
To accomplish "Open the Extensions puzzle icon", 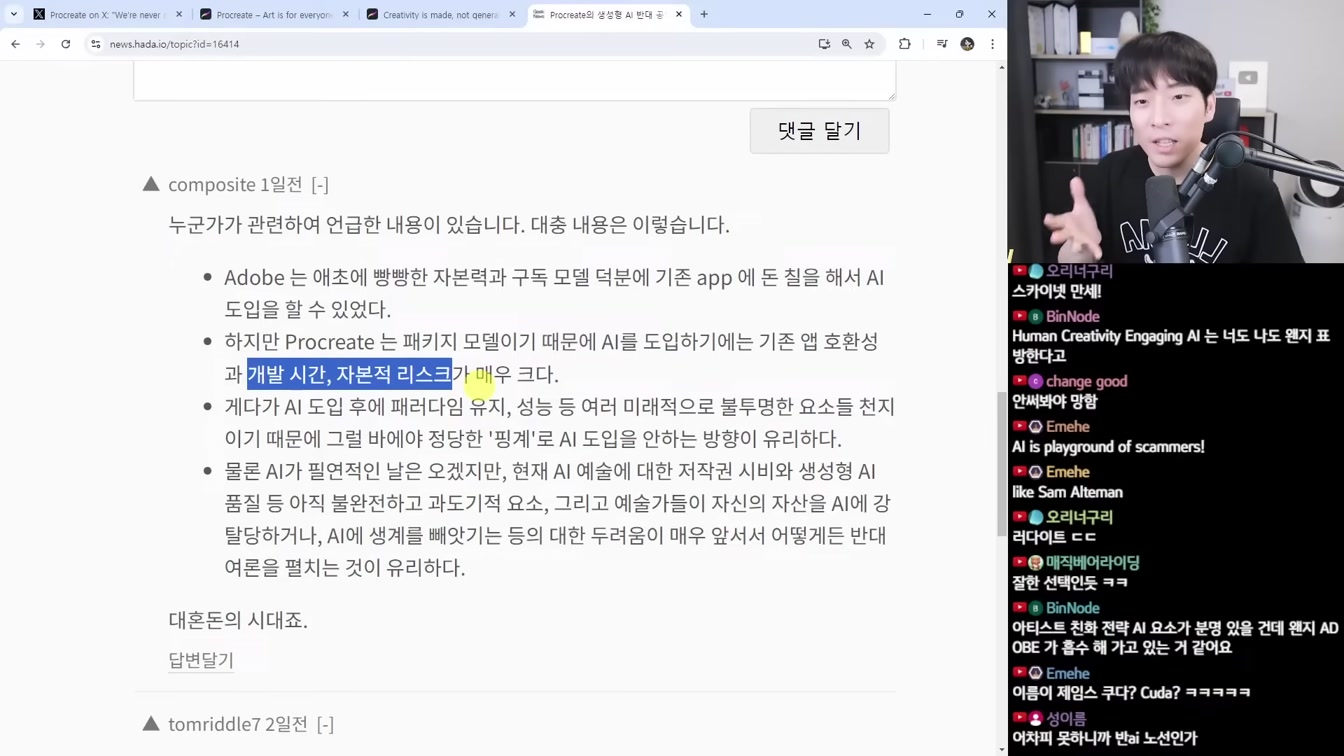I will (905, 44).
